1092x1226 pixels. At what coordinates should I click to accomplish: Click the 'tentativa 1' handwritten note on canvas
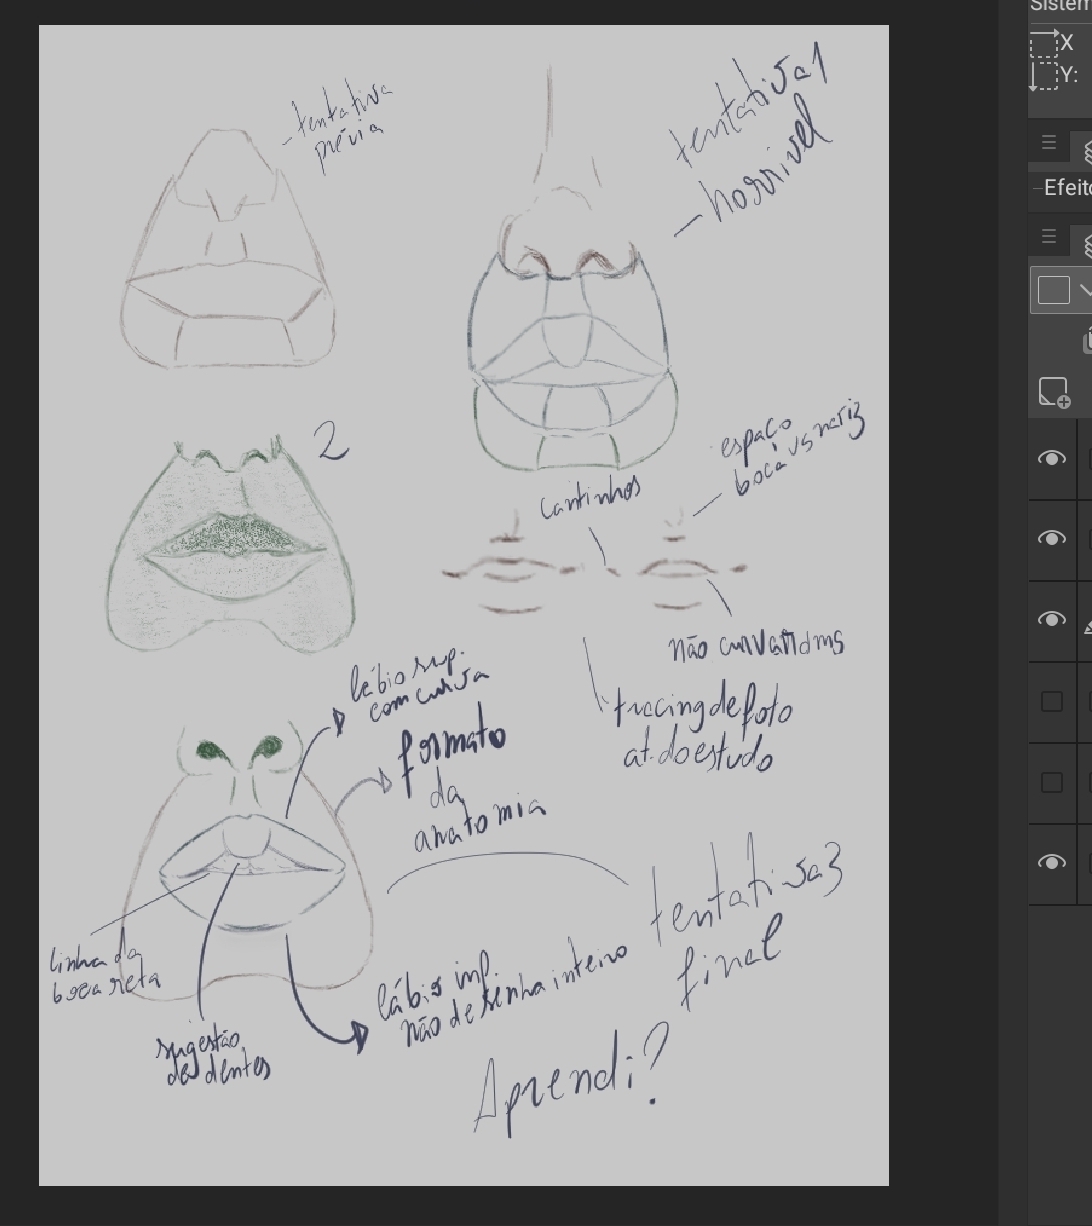click(750, 110)
